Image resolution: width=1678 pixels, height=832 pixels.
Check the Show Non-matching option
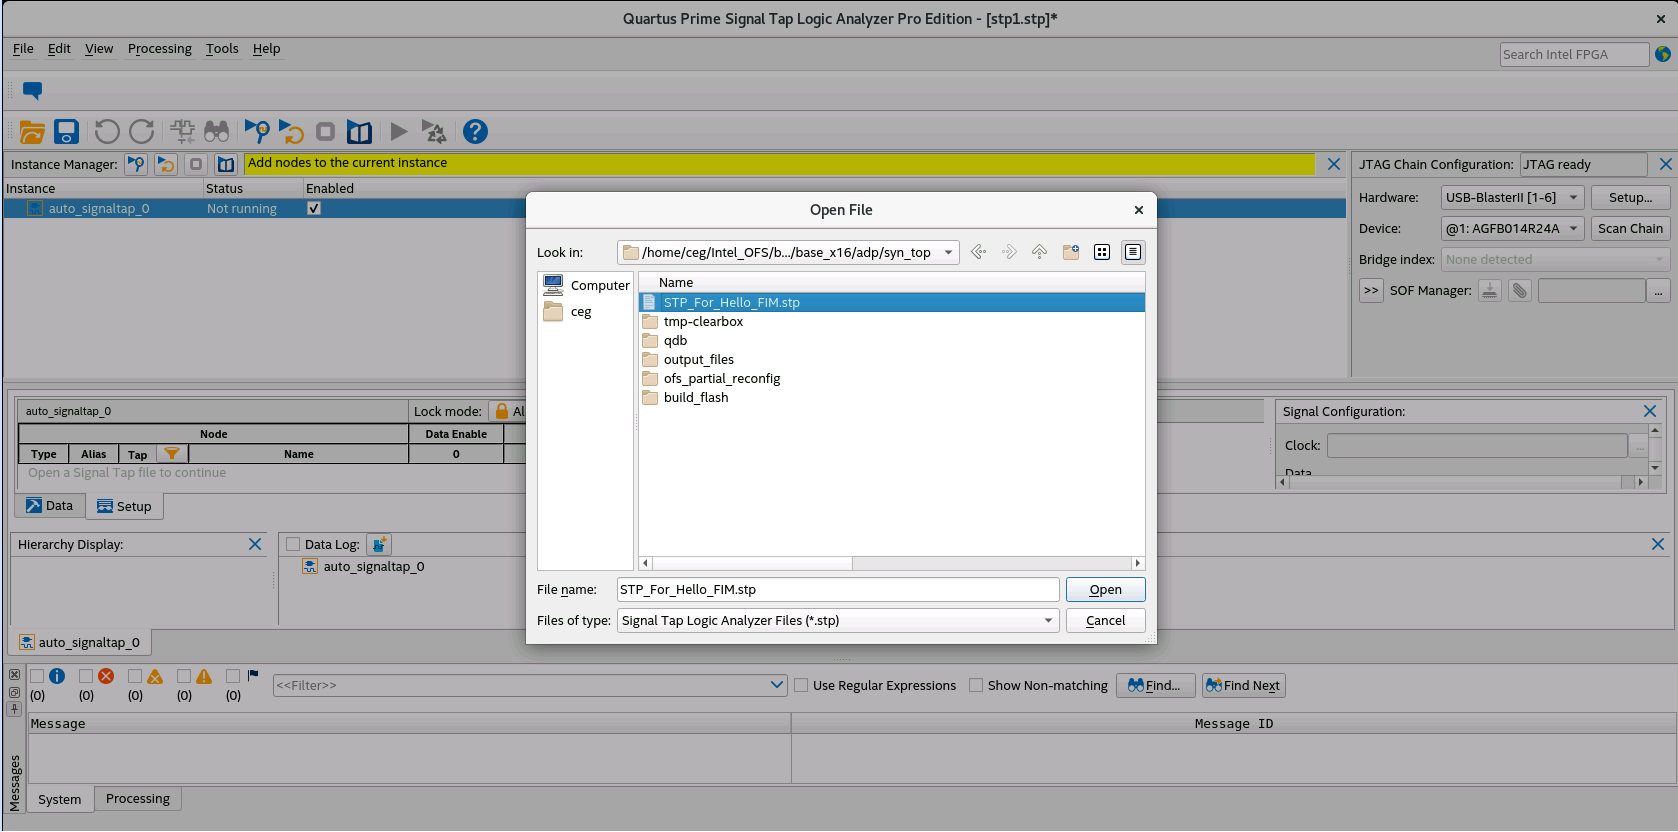[x=976, y=685]
